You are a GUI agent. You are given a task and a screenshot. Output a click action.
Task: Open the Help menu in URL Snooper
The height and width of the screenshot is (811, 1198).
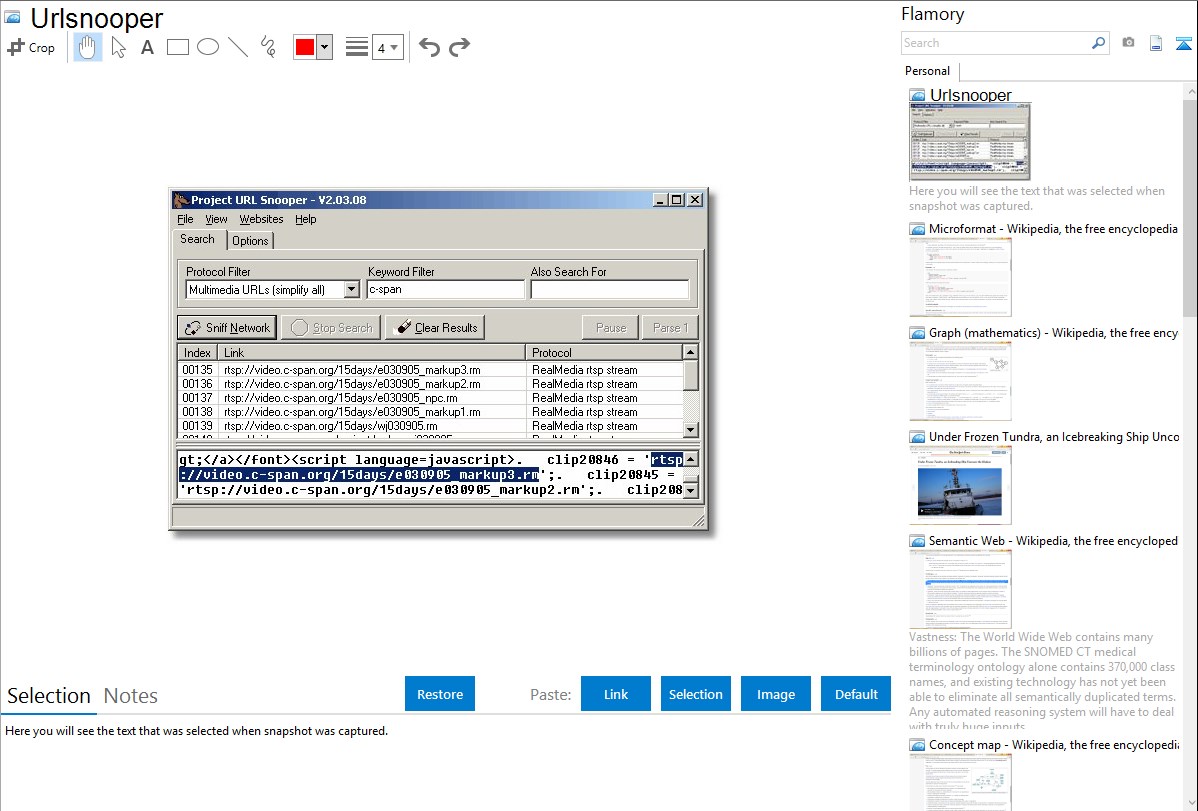(x=306, y=219)
